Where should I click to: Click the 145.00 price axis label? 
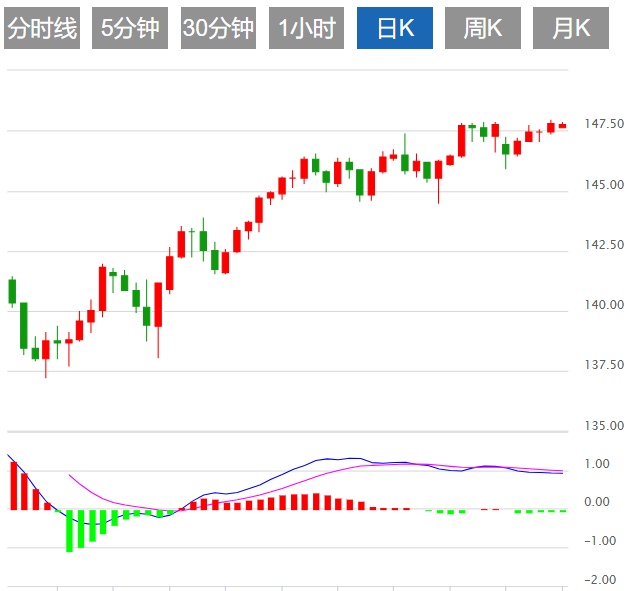604,185
